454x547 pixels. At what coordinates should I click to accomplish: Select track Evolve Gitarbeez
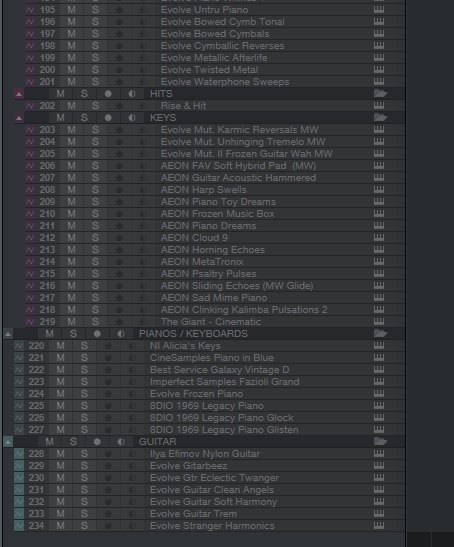point(188,466)
